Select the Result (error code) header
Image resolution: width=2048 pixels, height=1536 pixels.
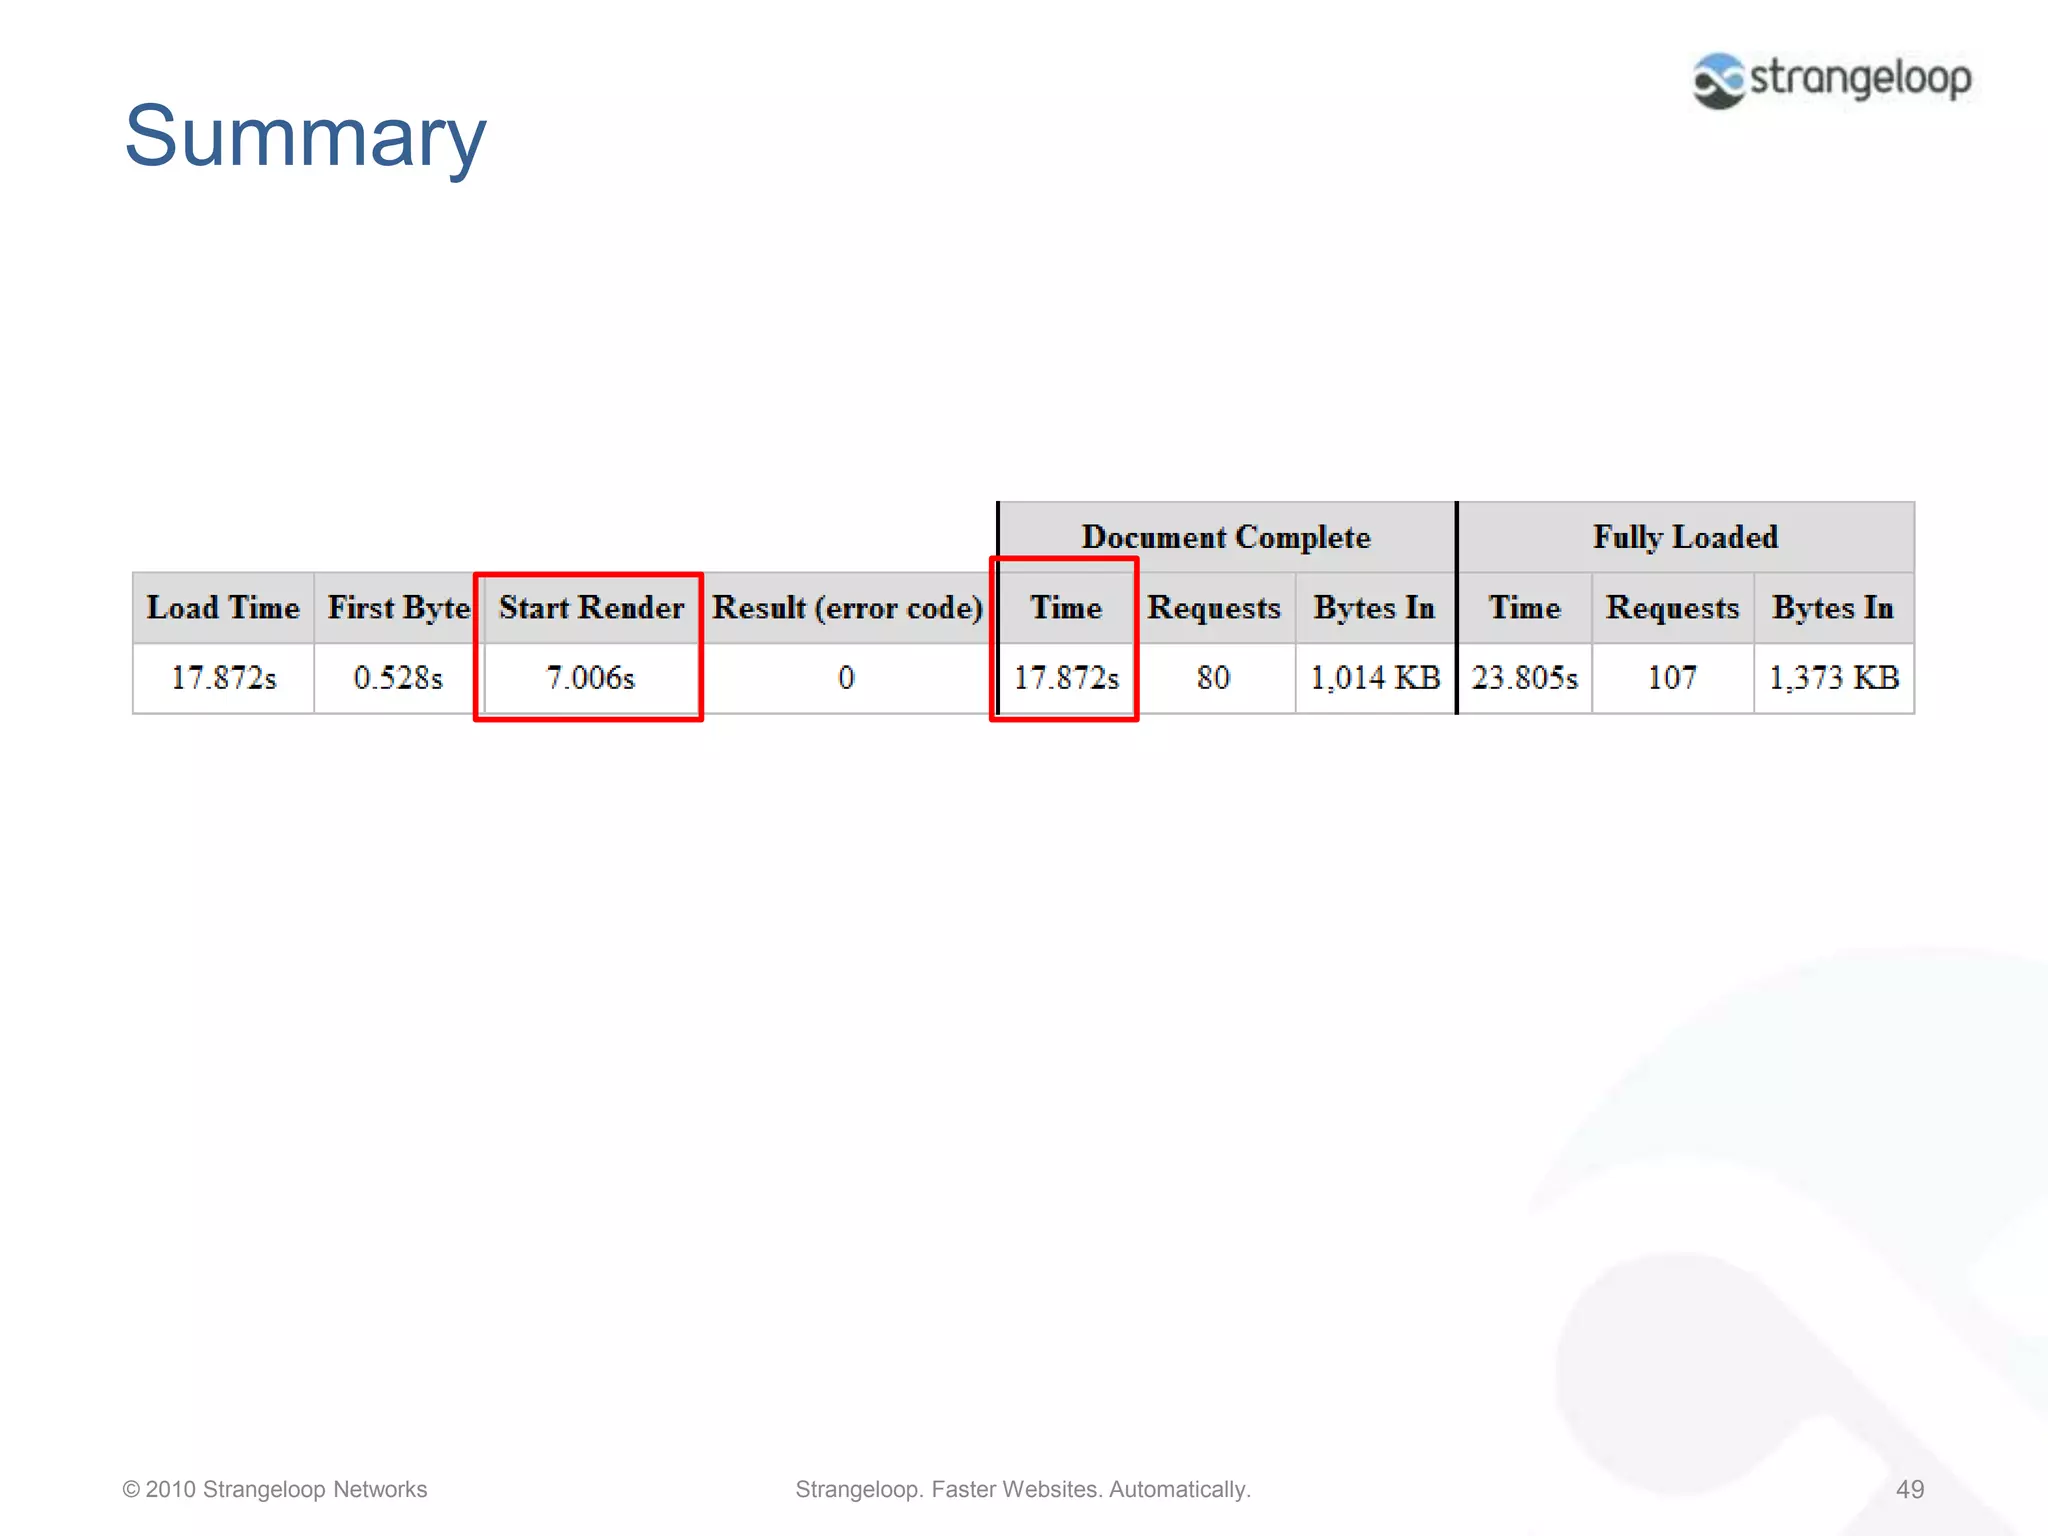[x=847, y=608]
